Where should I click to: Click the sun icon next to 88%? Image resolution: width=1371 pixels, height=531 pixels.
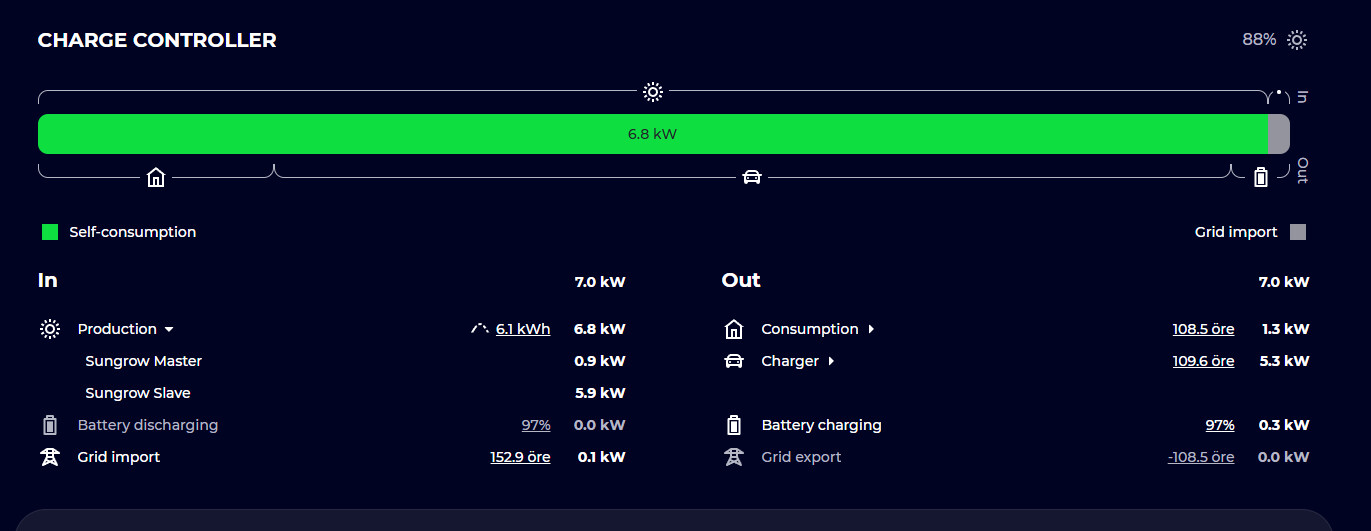(x=1297, y=40)
